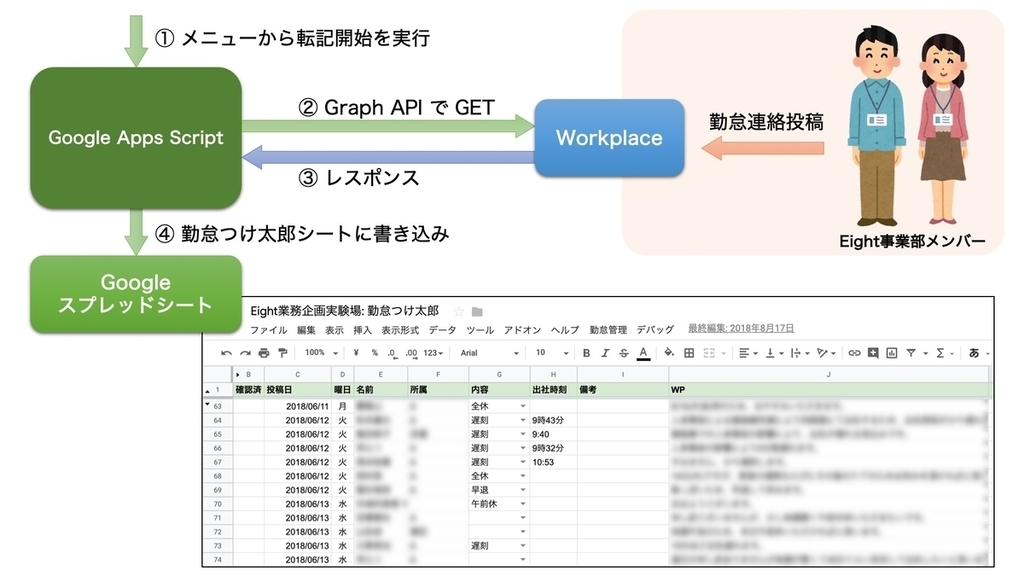This screenshot has height=576, width=1024.
Task: Open the 表示 menu
Action: (x=334, y=330)
